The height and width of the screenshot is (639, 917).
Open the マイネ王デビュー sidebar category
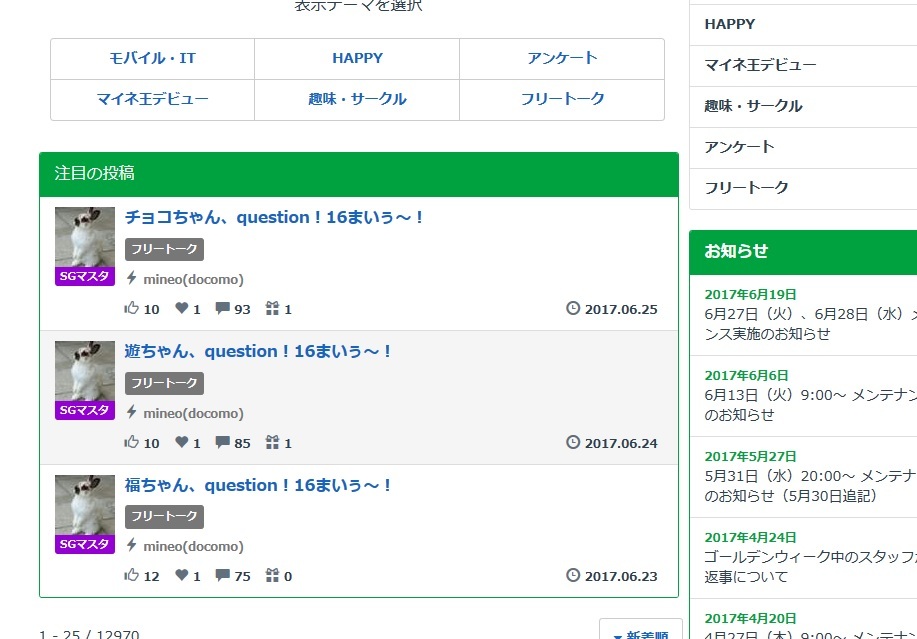760,65
